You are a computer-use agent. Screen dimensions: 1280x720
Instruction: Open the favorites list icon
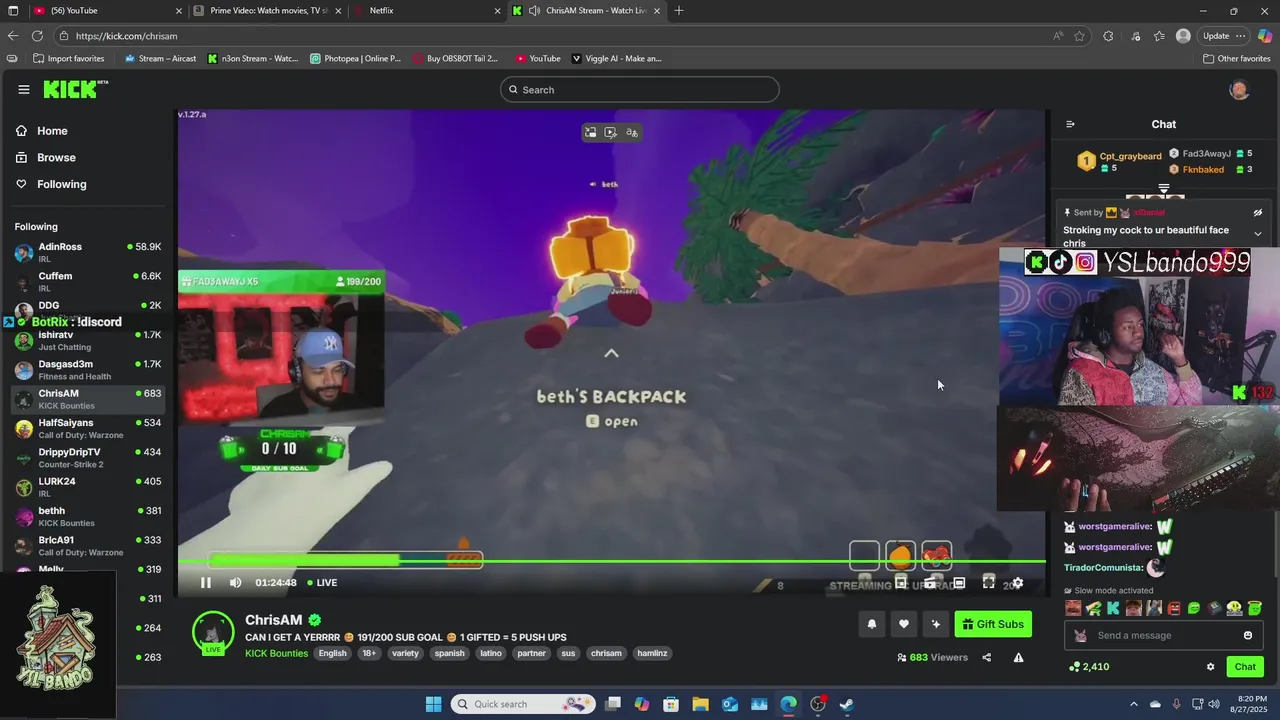(1160, 36)
